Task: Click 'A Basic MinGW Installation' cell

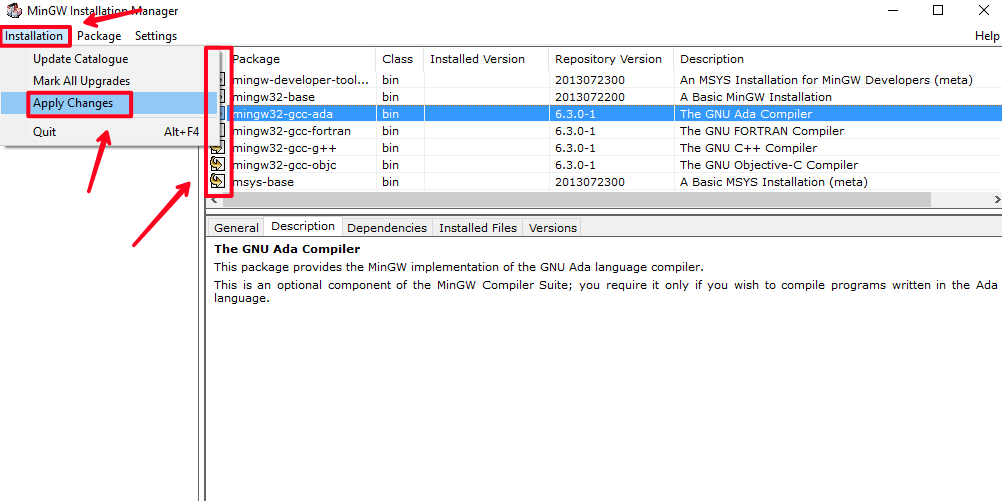Action: pos(756,97)
